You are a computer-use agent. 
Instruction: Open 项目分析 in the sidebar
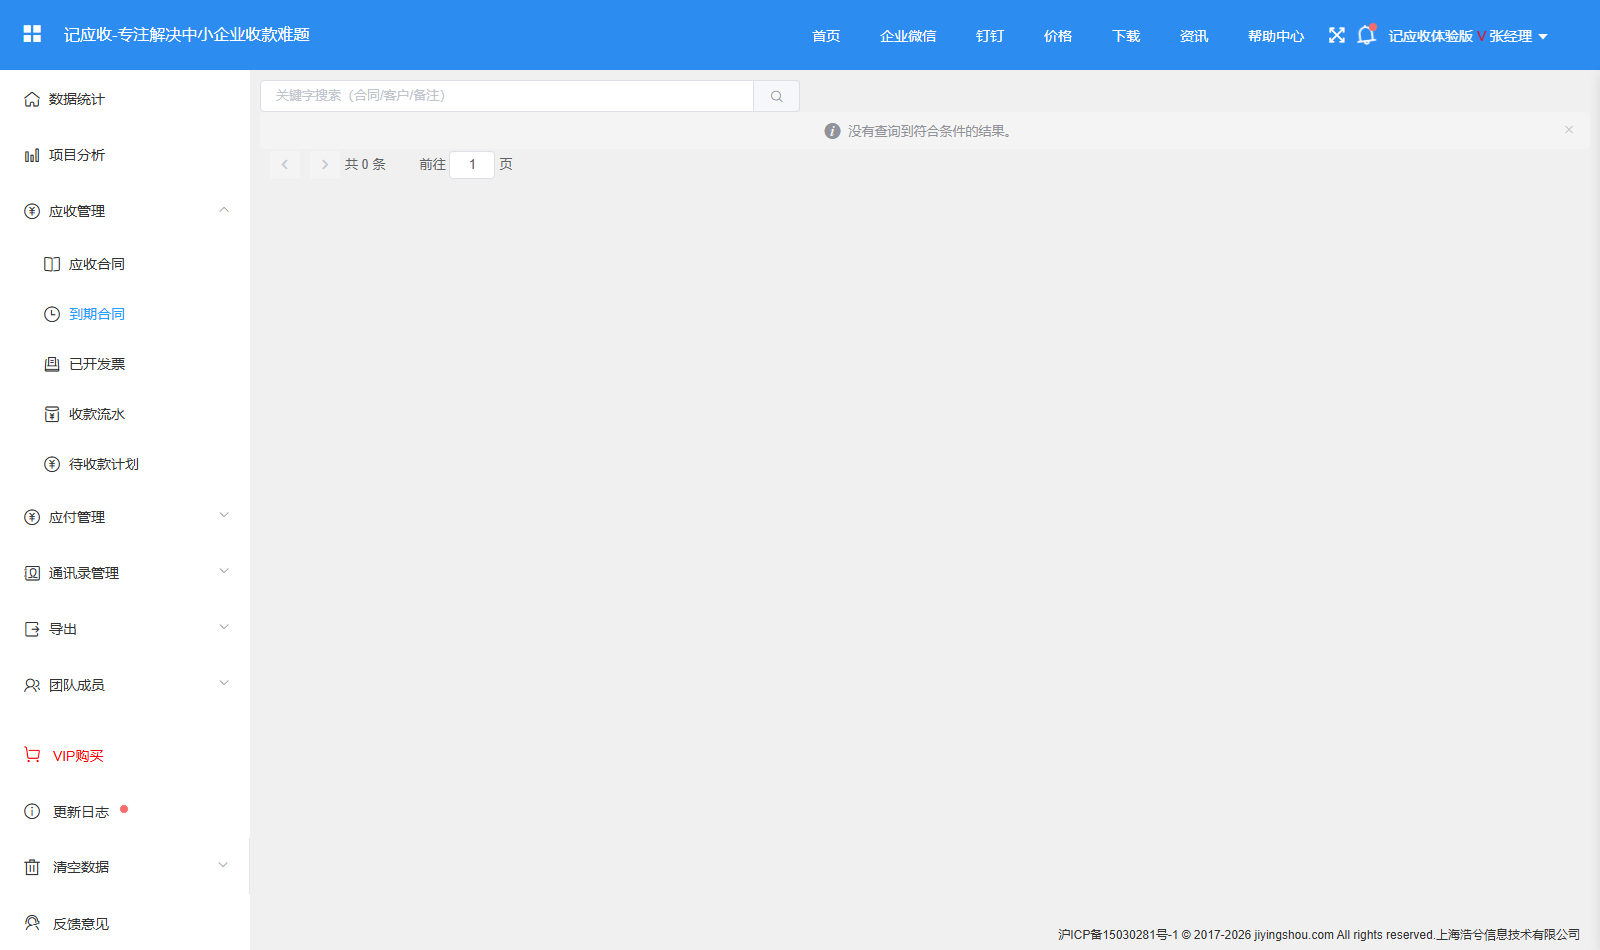pyautogui.click(x=77, y=155)
